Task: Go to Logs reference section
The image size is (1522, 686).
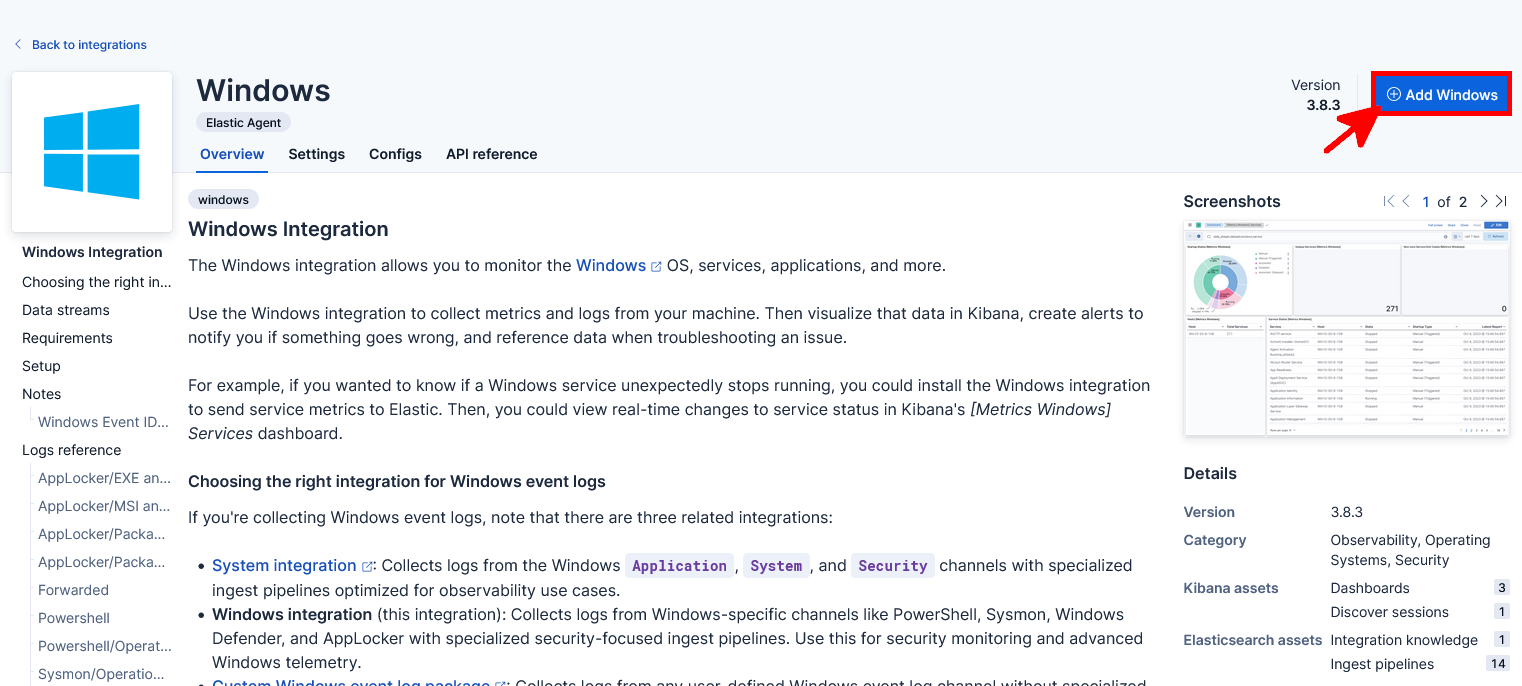Action: [72, 451]
